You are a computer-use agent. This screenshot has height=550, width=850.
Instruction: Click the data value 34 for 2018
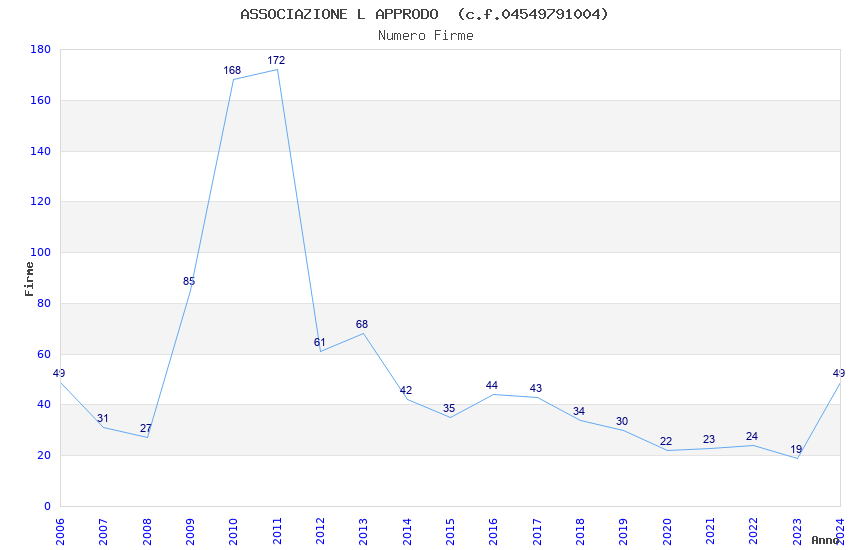579,411
